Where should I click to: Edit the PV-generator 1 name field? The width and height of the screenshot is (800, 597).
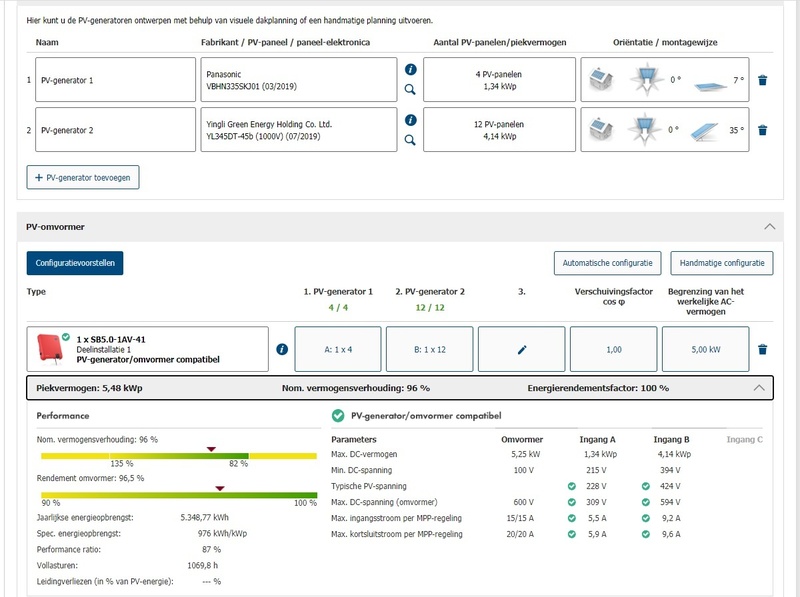[x=115, y=80]
